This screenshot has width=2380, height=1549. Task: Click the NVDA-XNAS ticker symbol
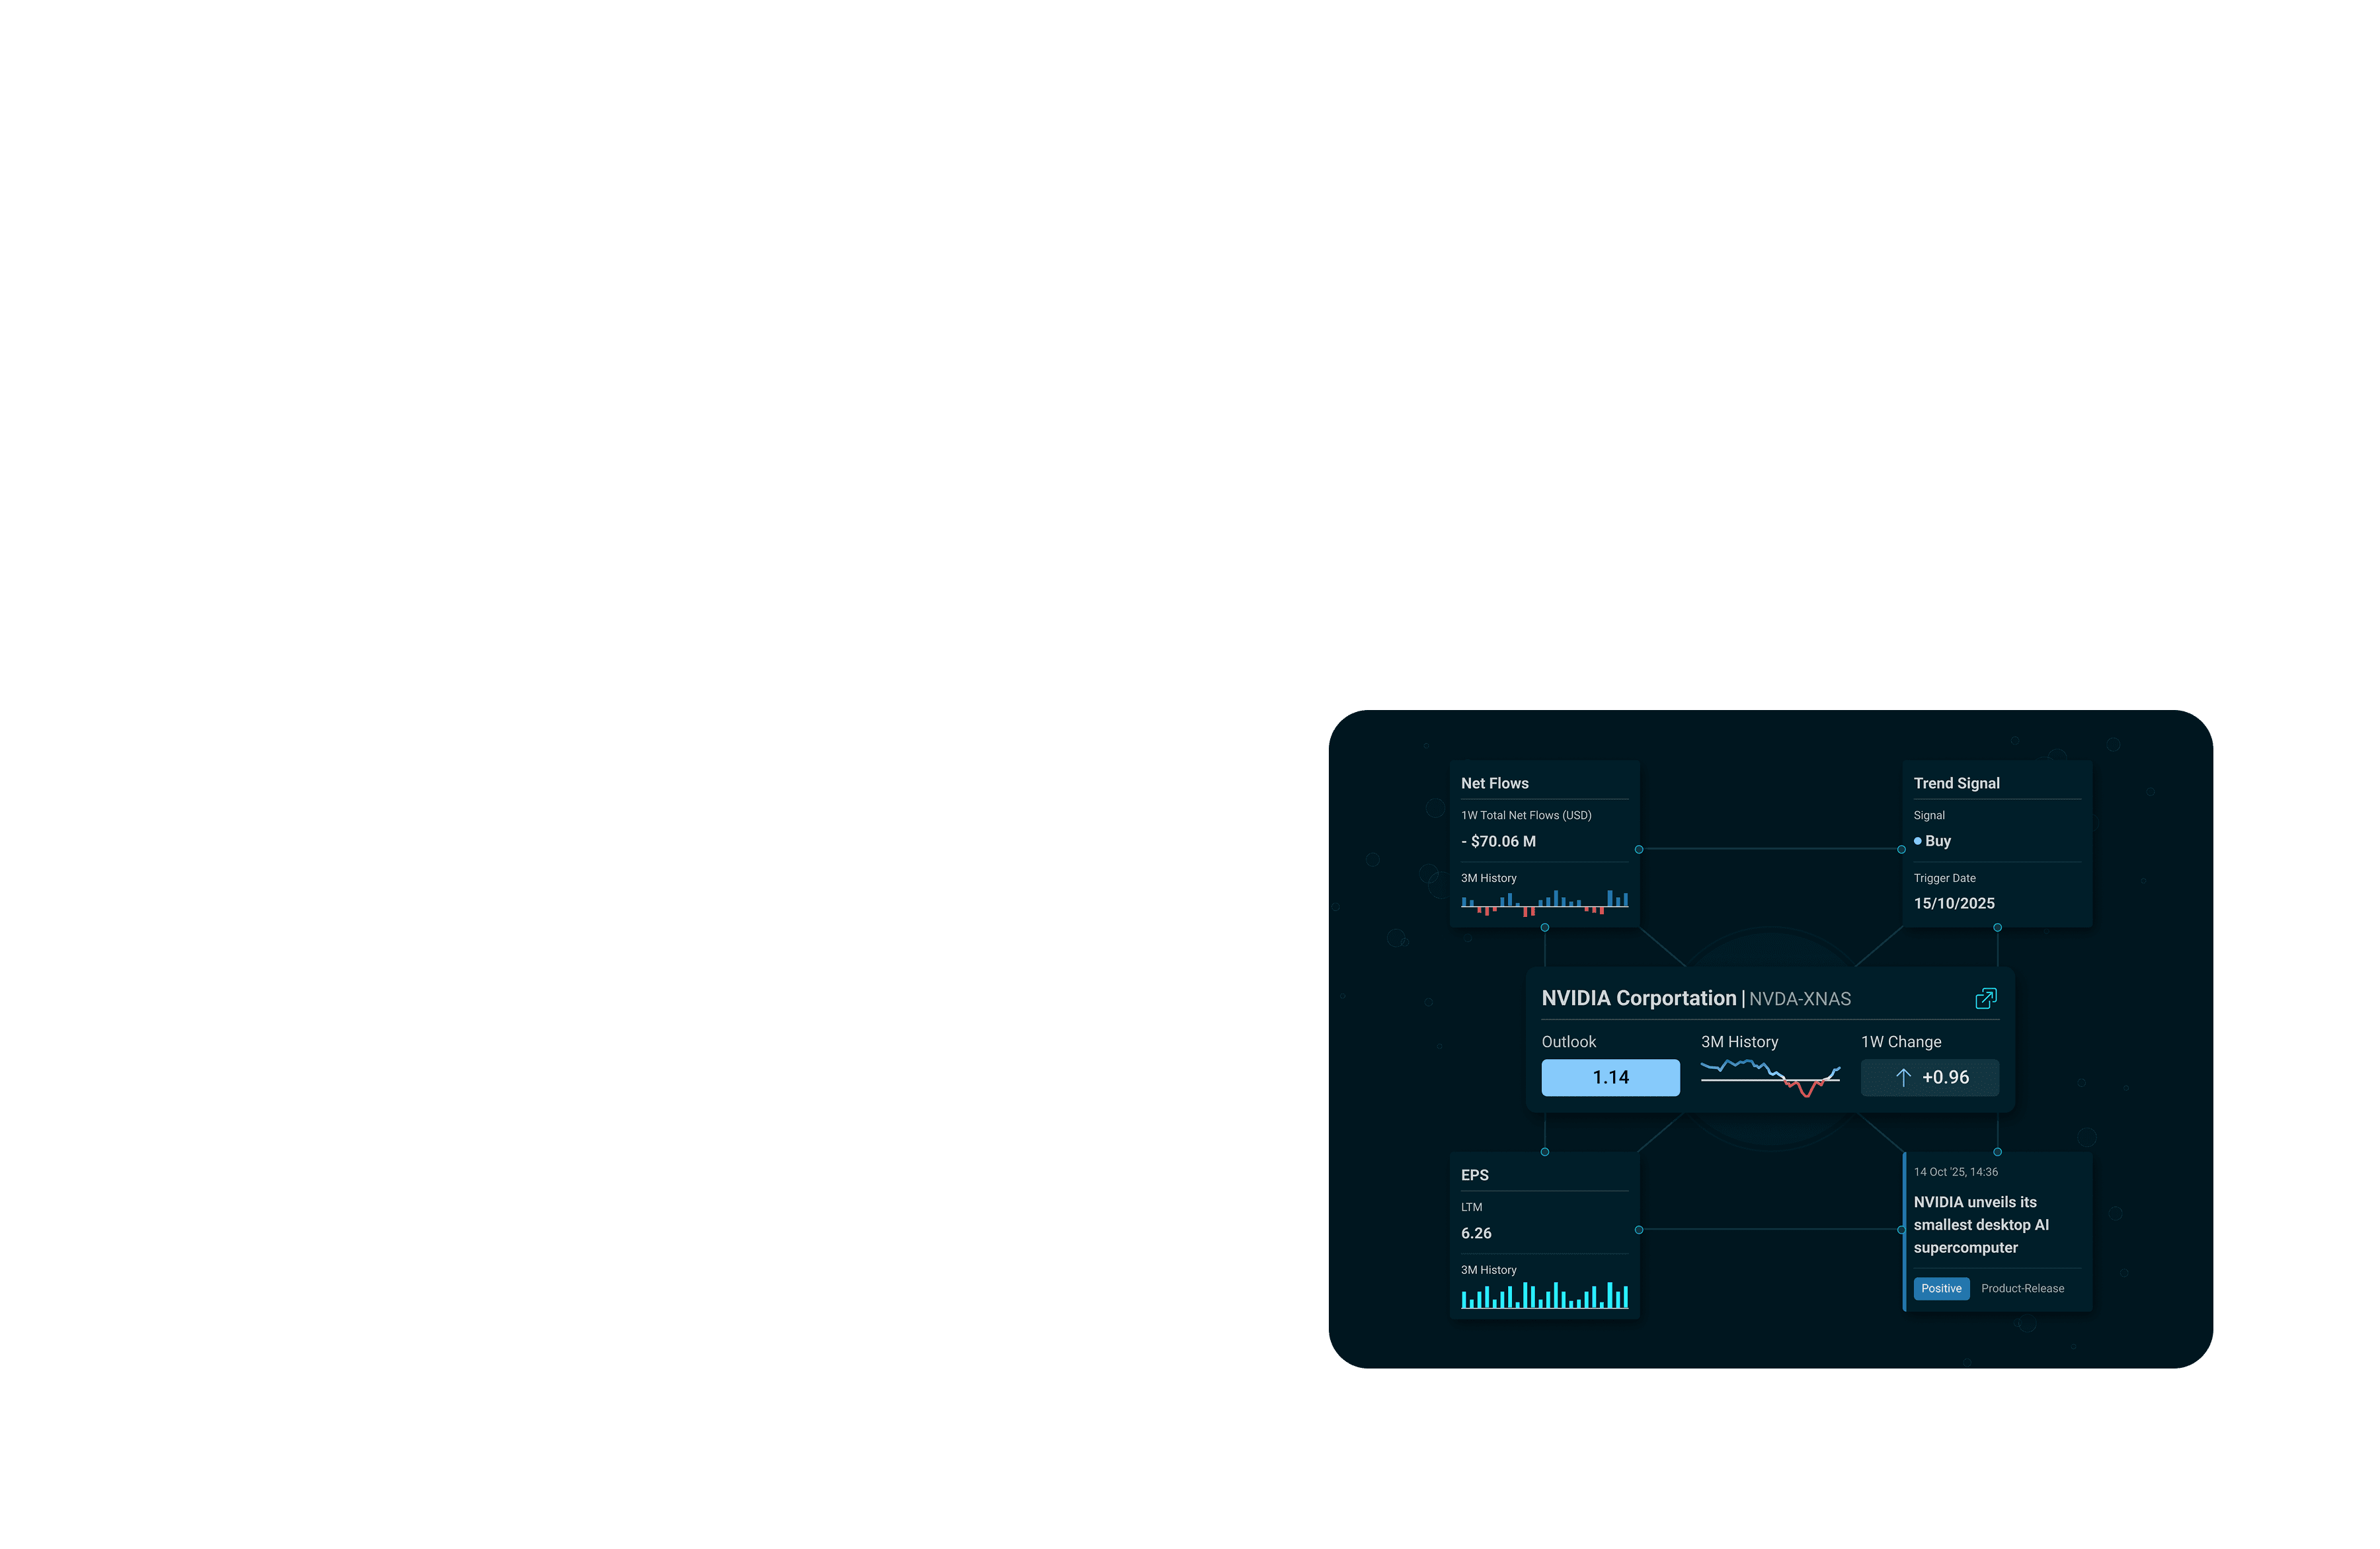1799,999
